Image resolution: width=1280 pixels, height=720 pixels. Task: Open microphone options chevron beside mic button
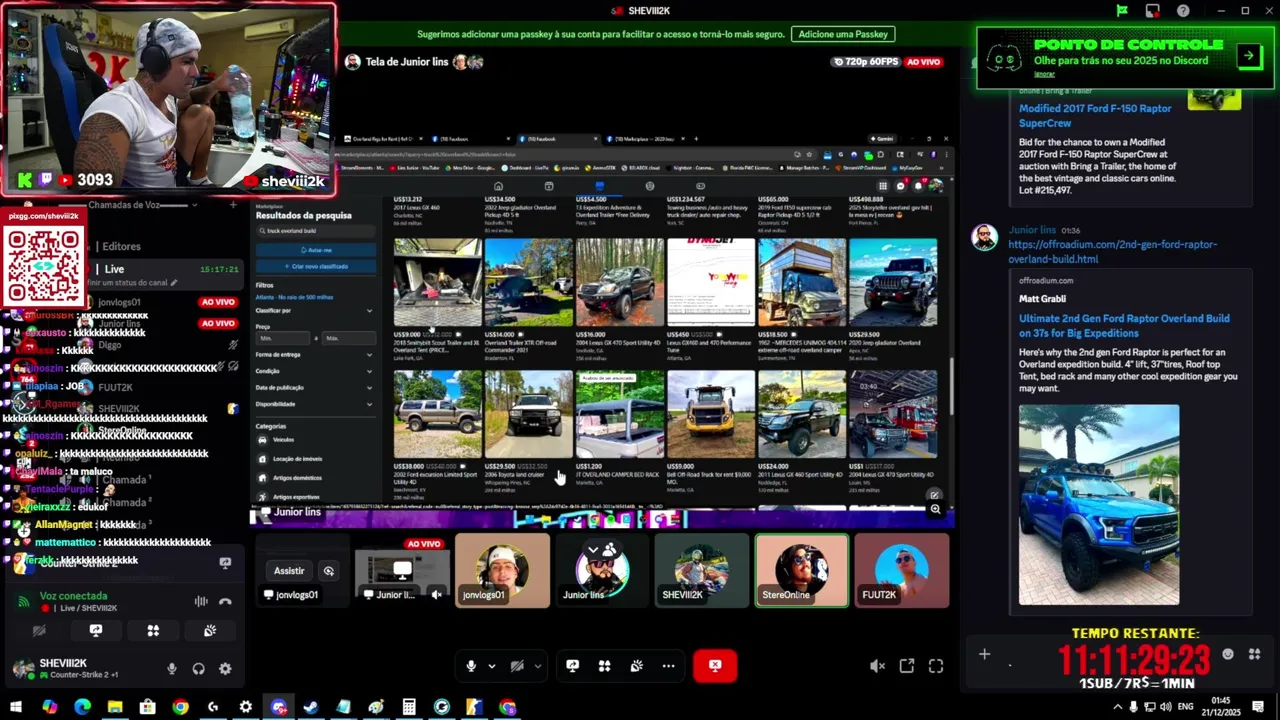point(491,666)
